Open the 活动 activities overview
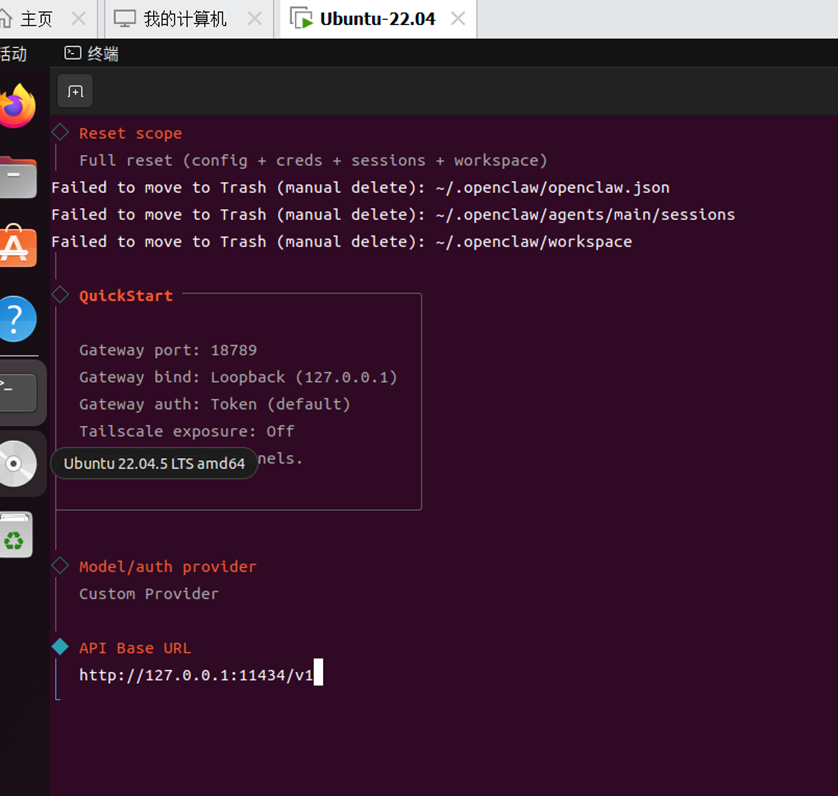Image resolution: width=838 pixels, height=796 pixels. (x=13, y=53)
